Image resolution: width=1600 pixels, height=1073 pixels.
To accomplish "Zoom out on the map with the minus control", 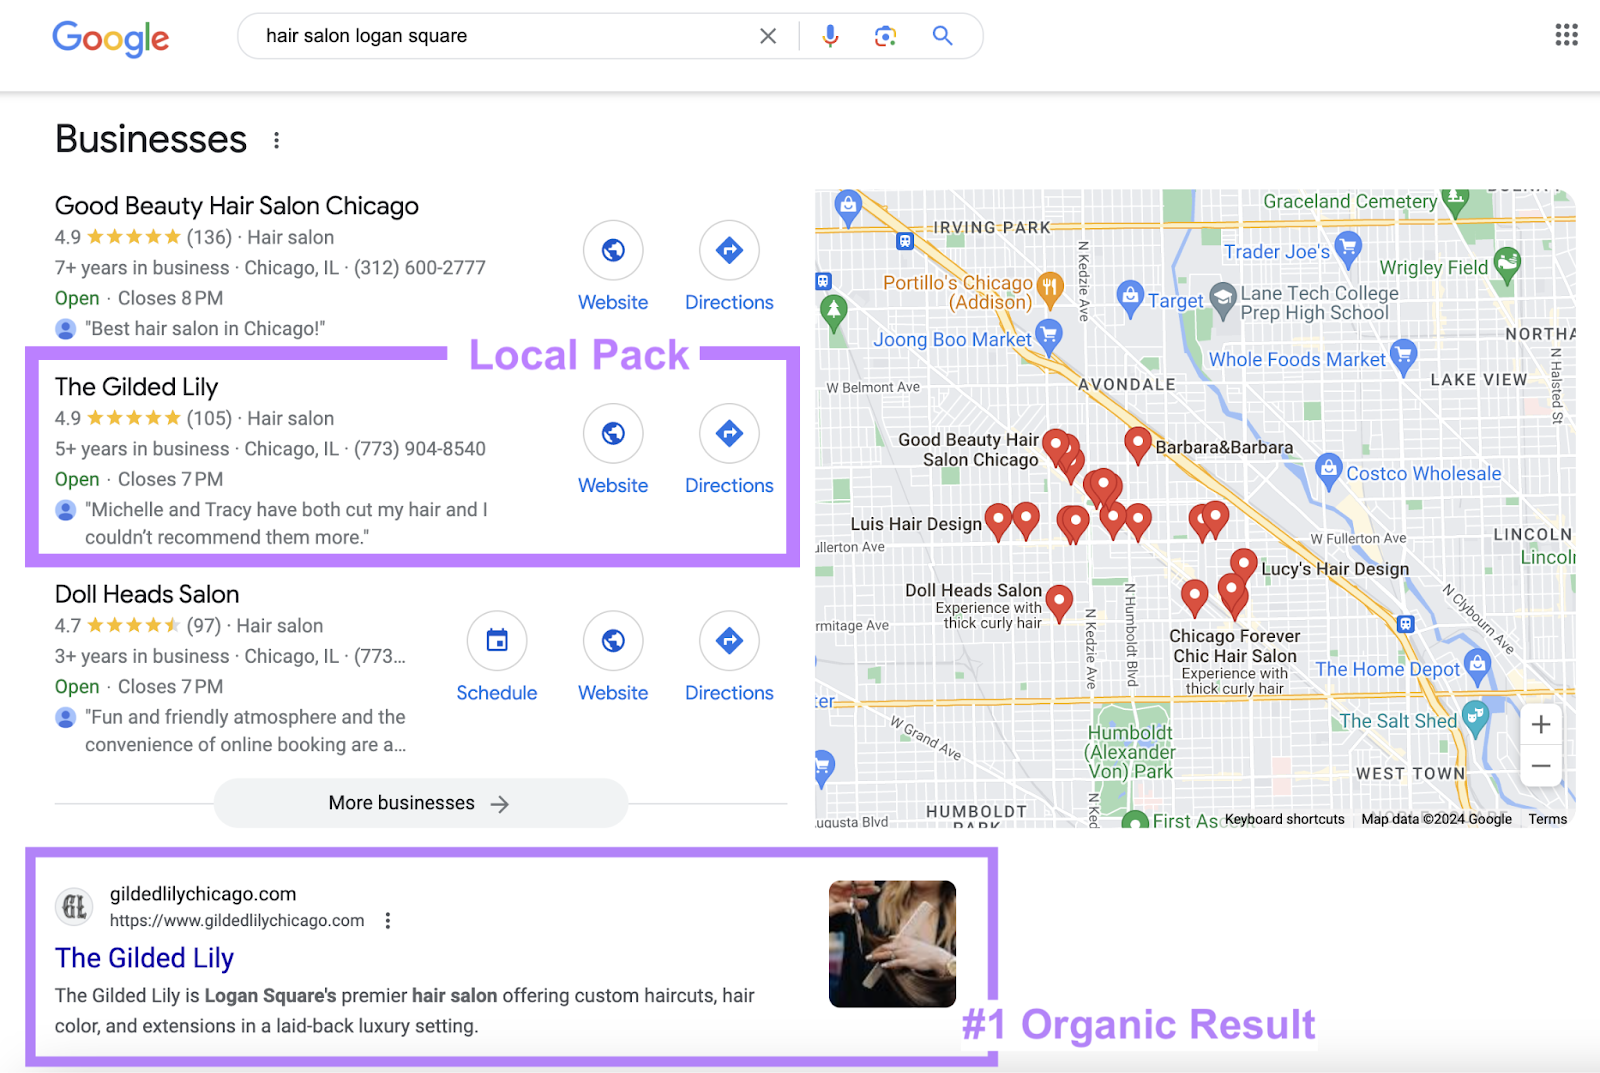I will point(1540,765).
